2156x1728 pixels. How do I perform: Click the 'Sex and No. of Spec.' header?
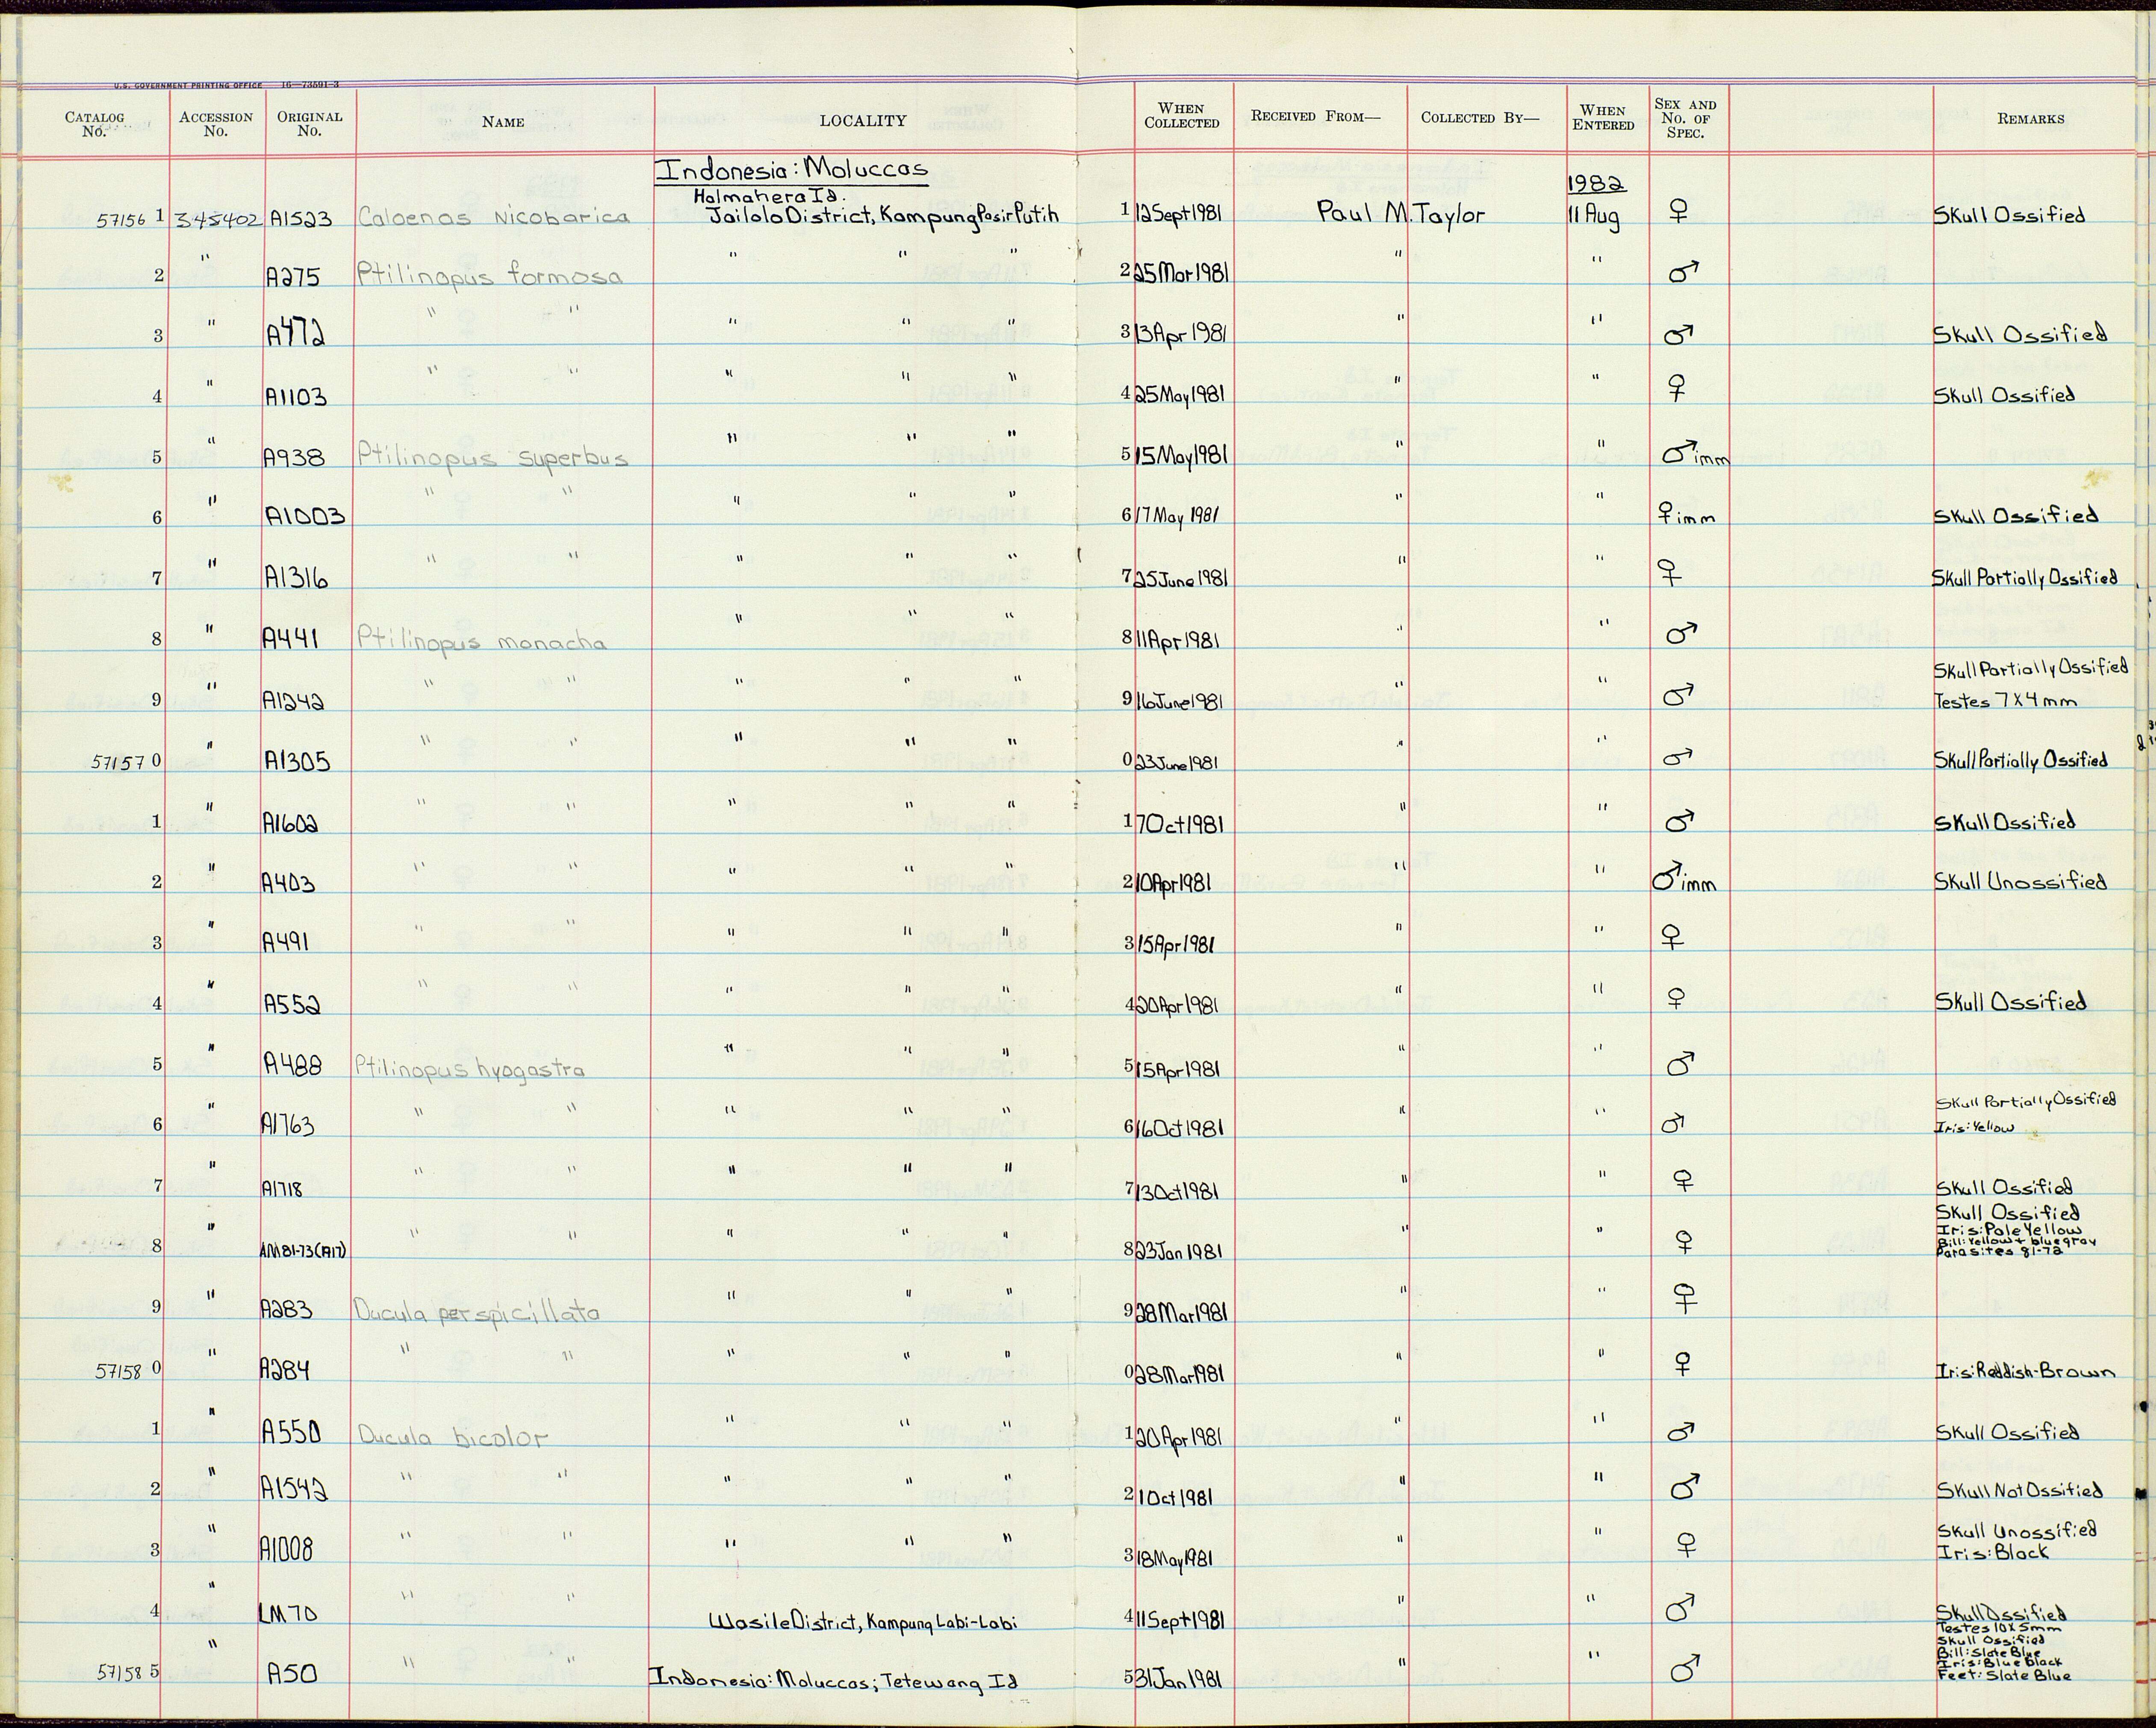(1685, 118)
